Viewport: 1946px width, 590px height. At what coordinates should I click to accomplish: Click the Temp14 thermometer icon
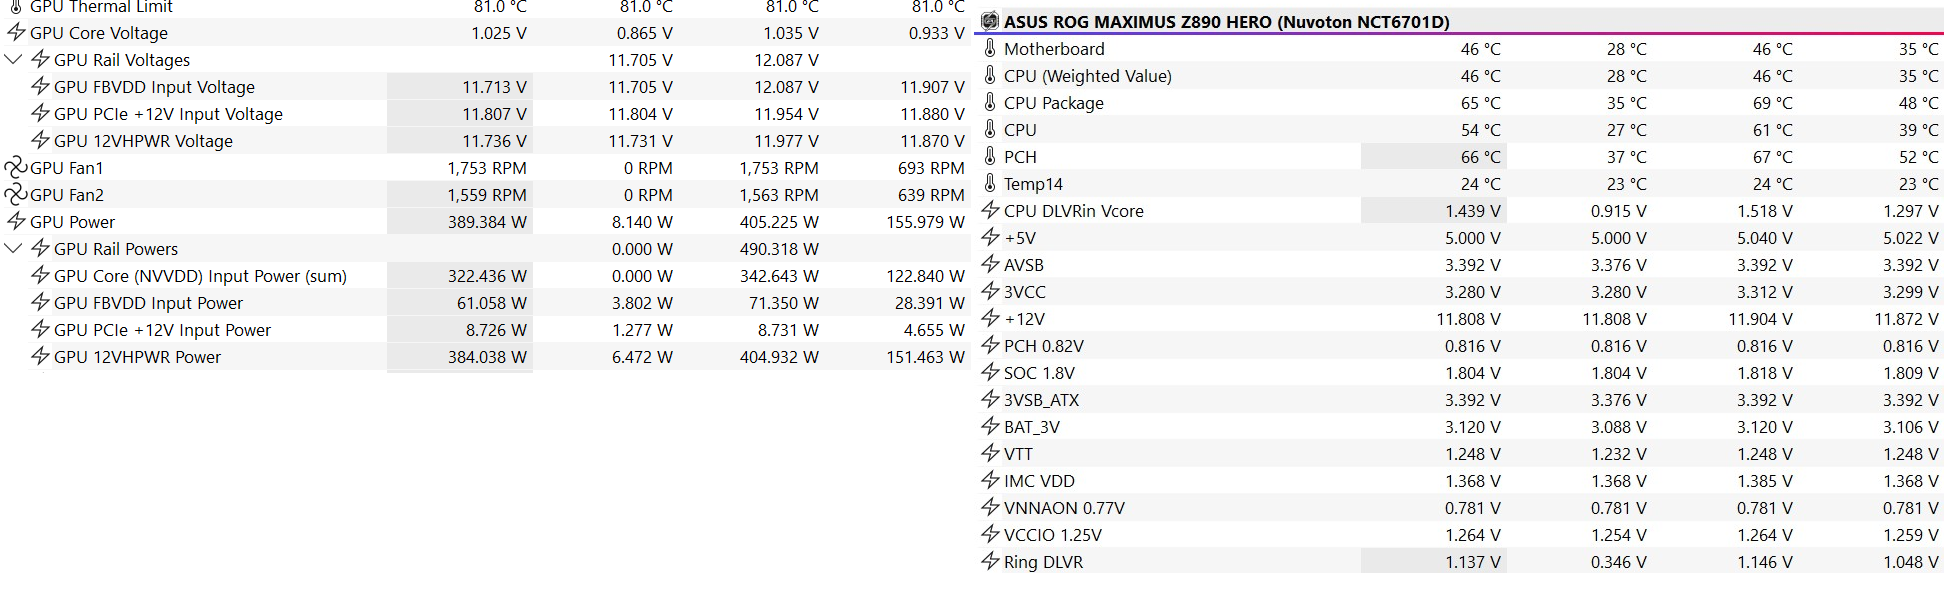pos(990,183)
